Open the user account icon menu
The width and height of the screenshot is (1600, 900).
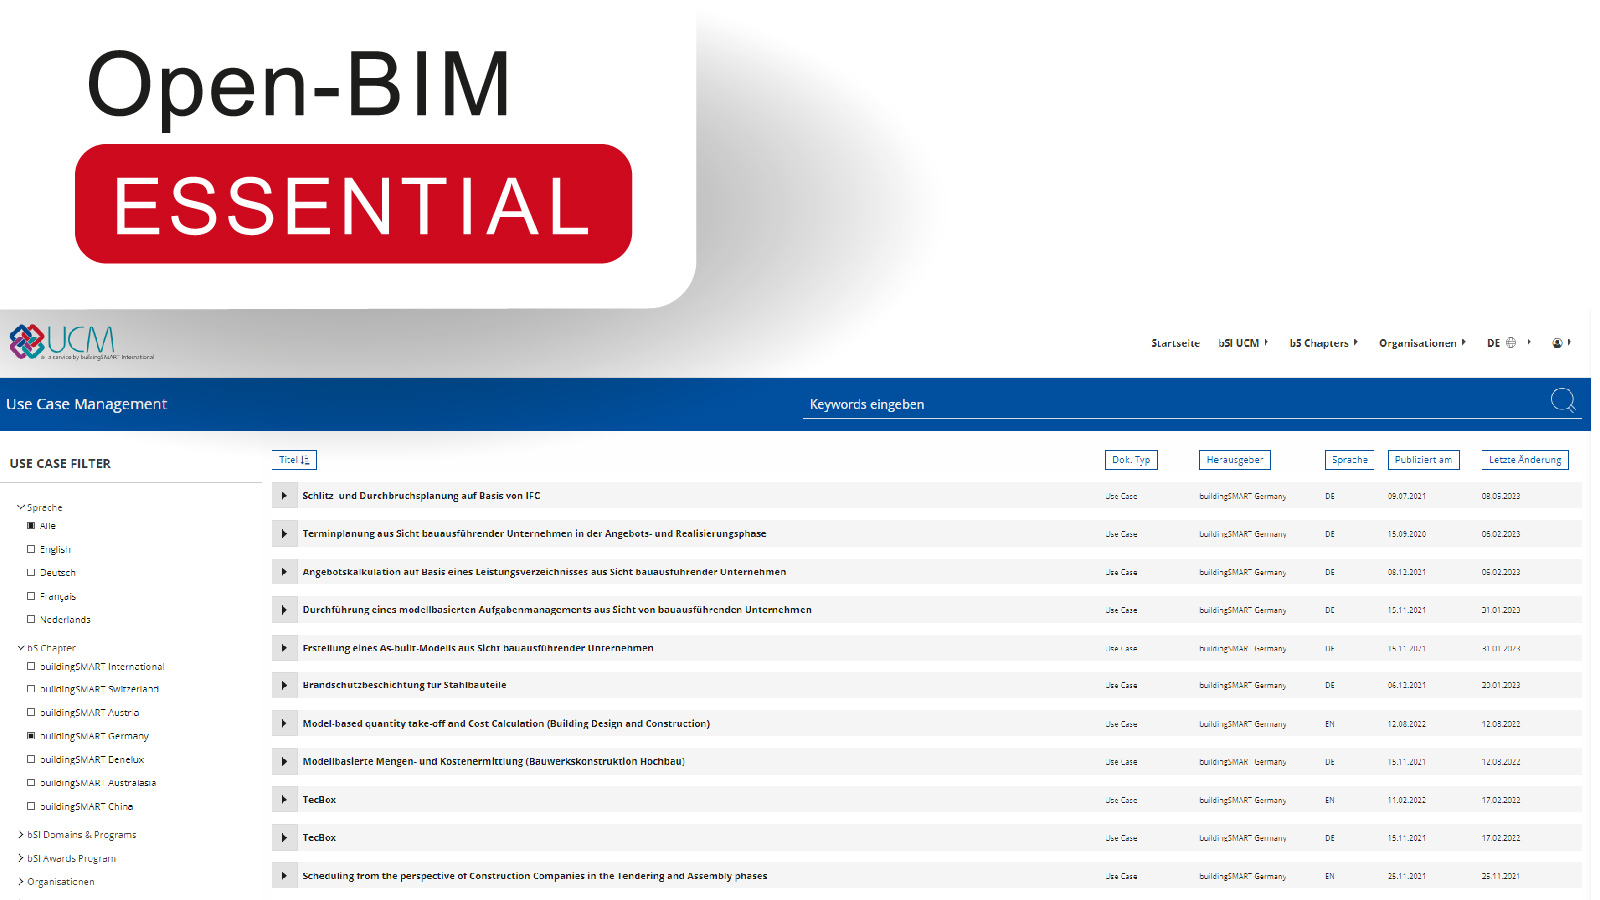1557,343
